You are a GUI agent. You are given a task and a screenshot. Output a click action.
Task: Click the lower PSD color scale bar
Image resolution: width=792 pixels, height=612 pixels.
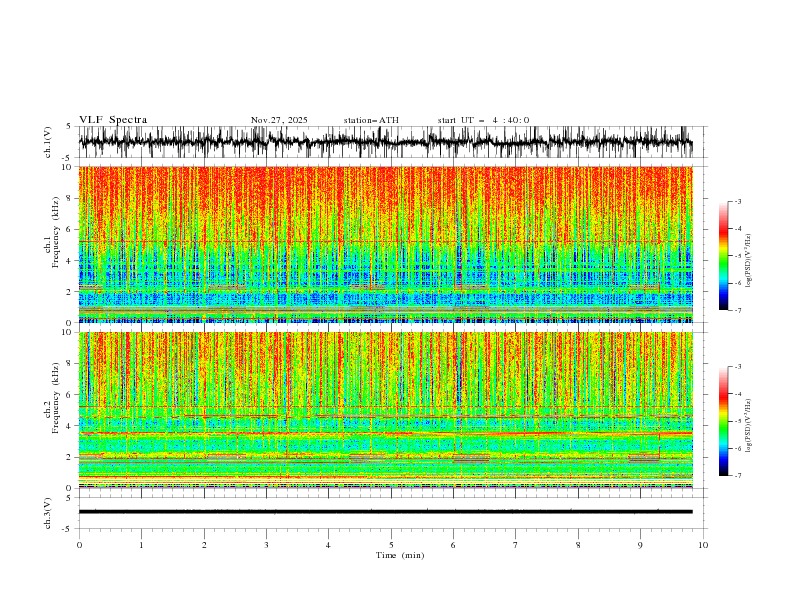point(724,421)
